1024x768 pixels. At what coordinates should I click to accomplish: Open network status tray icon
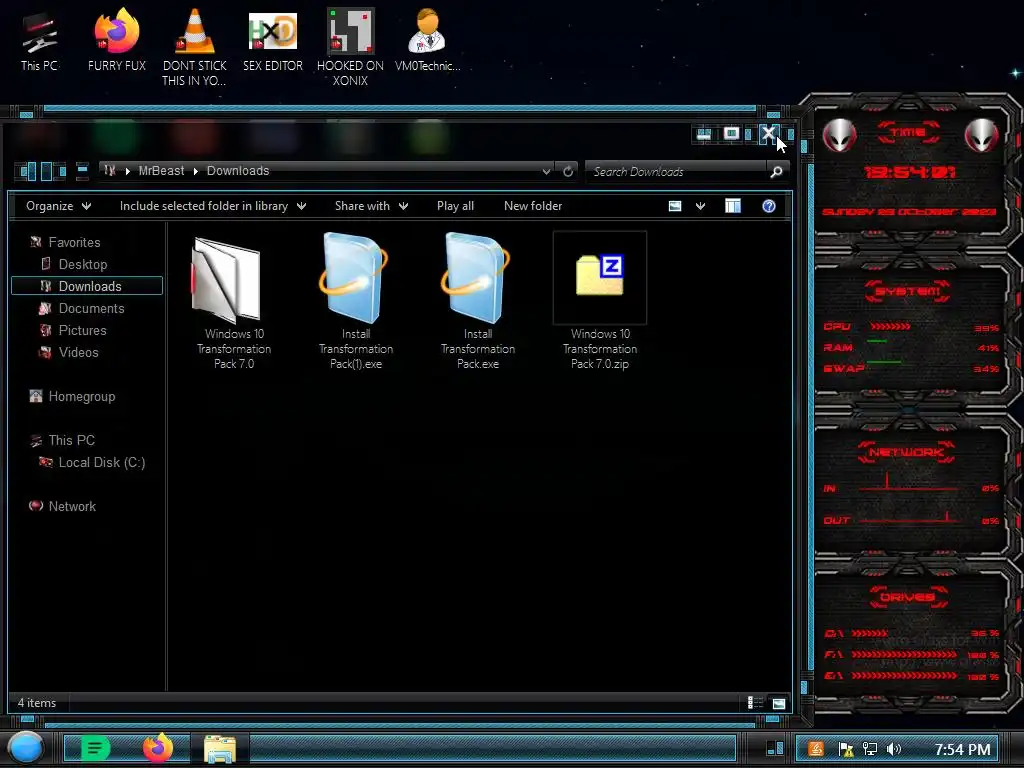(870, 749)
